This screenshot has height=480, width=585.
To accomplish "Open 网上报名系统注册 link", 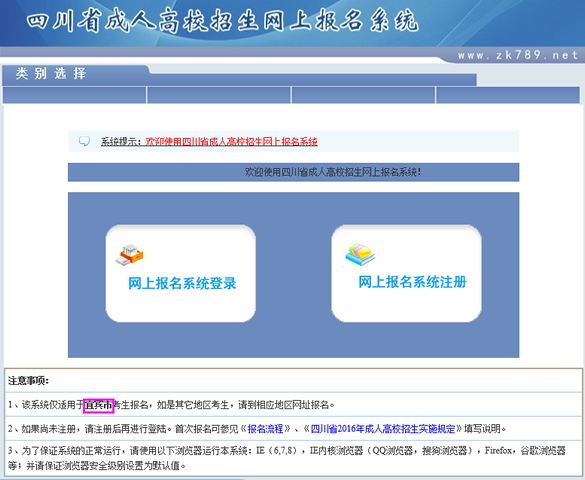I will click(x=412, y=282).
